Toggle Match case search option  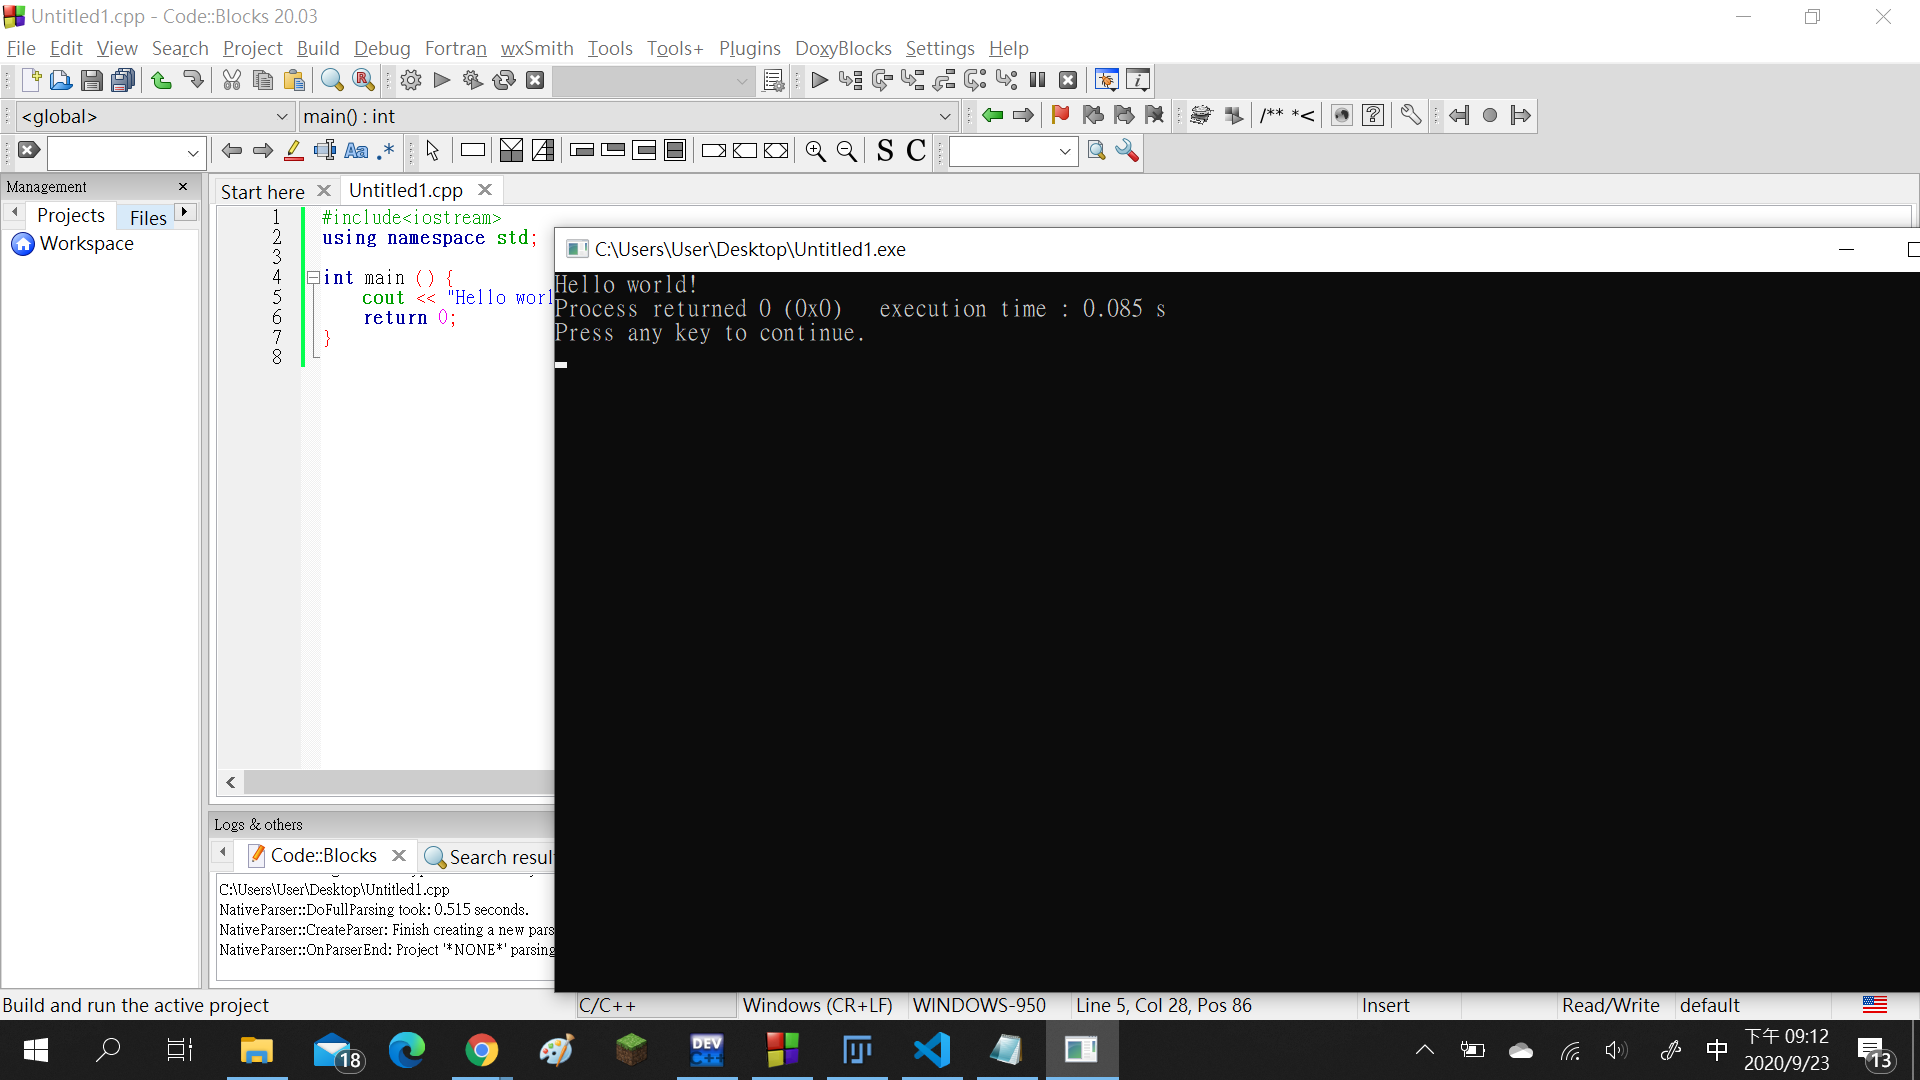tap(356, 151)
